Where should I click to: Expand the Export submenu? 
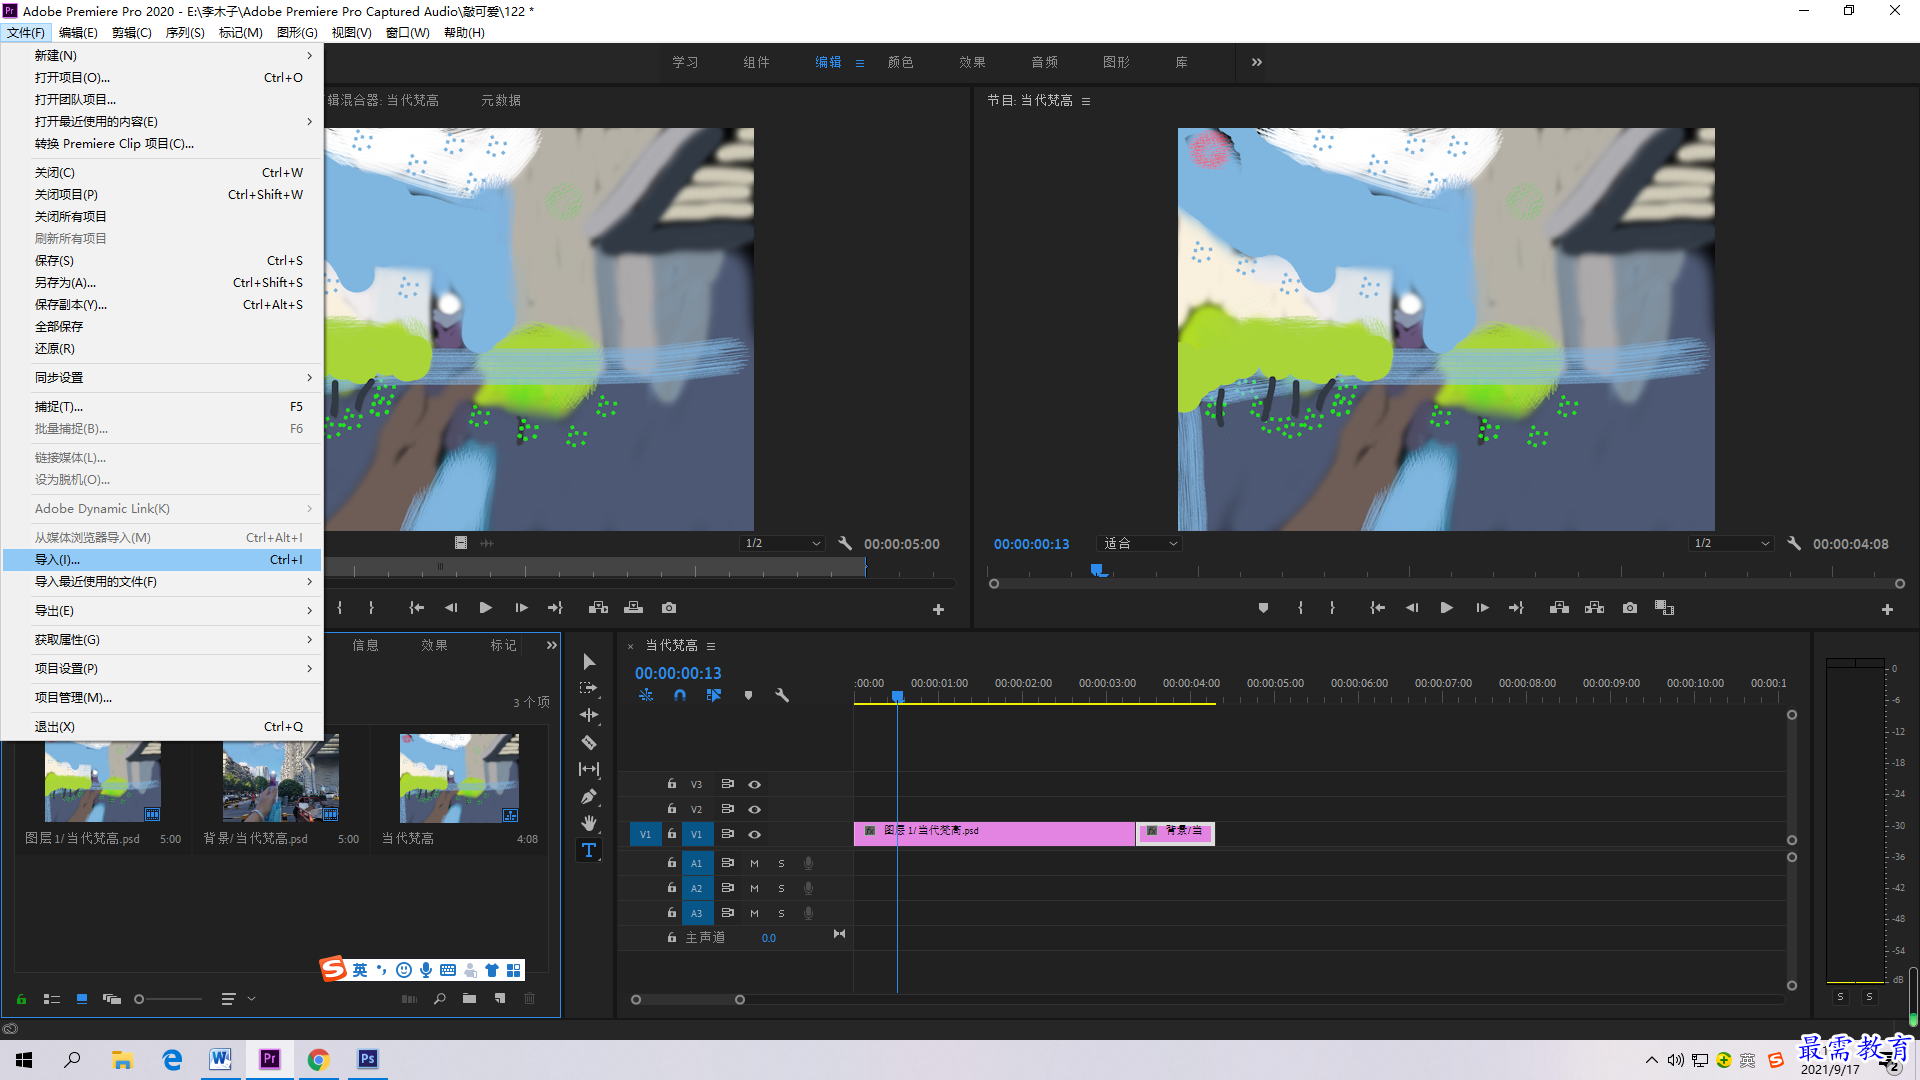click(x=309, y=611)
